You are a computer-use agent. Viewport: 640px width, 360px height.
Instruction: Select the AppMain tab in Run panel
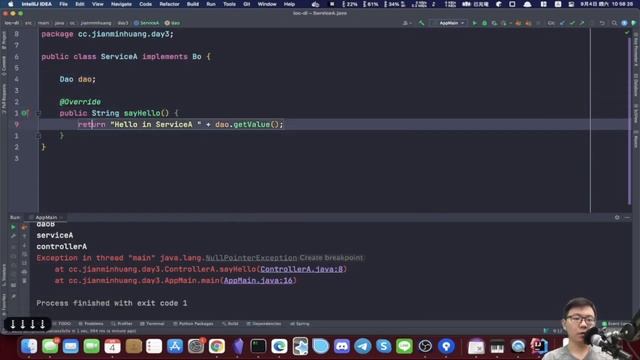click(x=46, y=218)
